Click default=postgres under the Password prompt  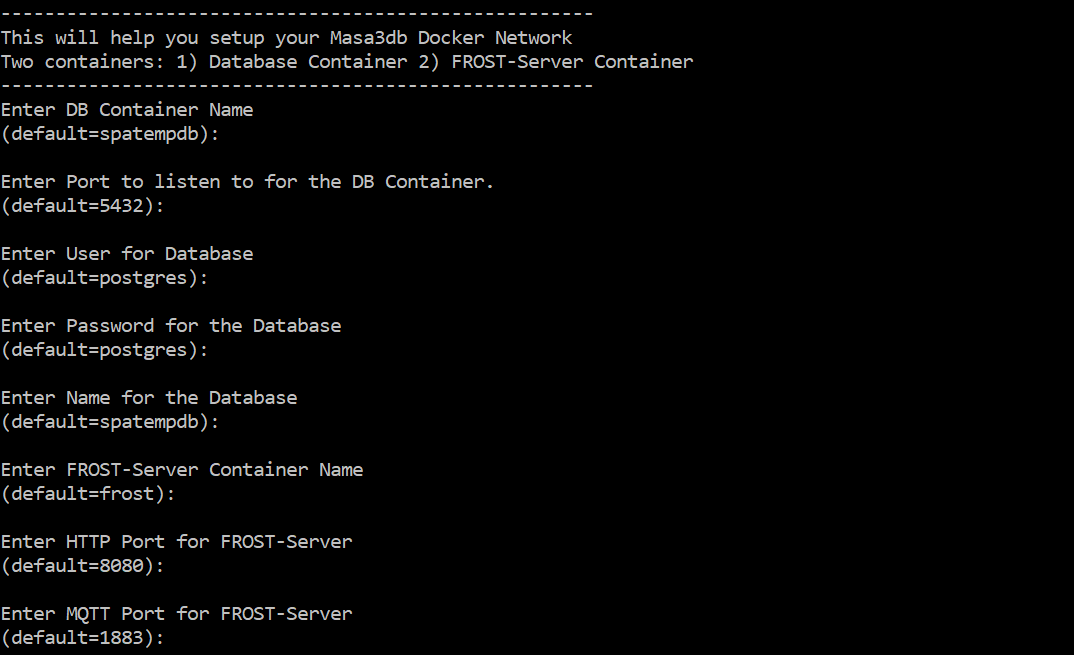pos(104,350)
